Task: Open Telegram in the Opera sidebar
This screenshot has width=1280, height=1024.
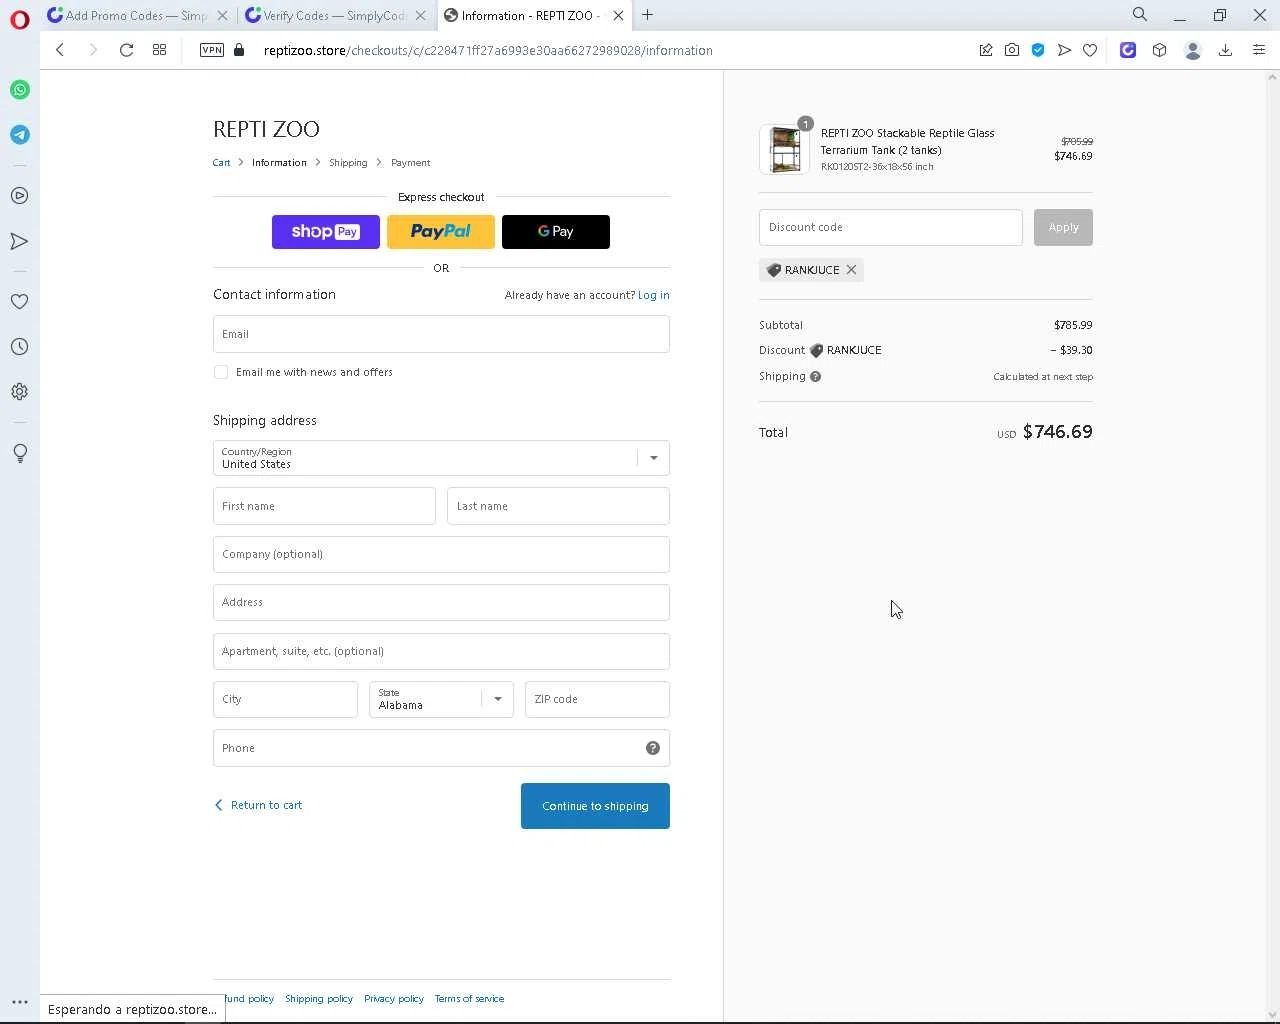Action: point(20,135)
